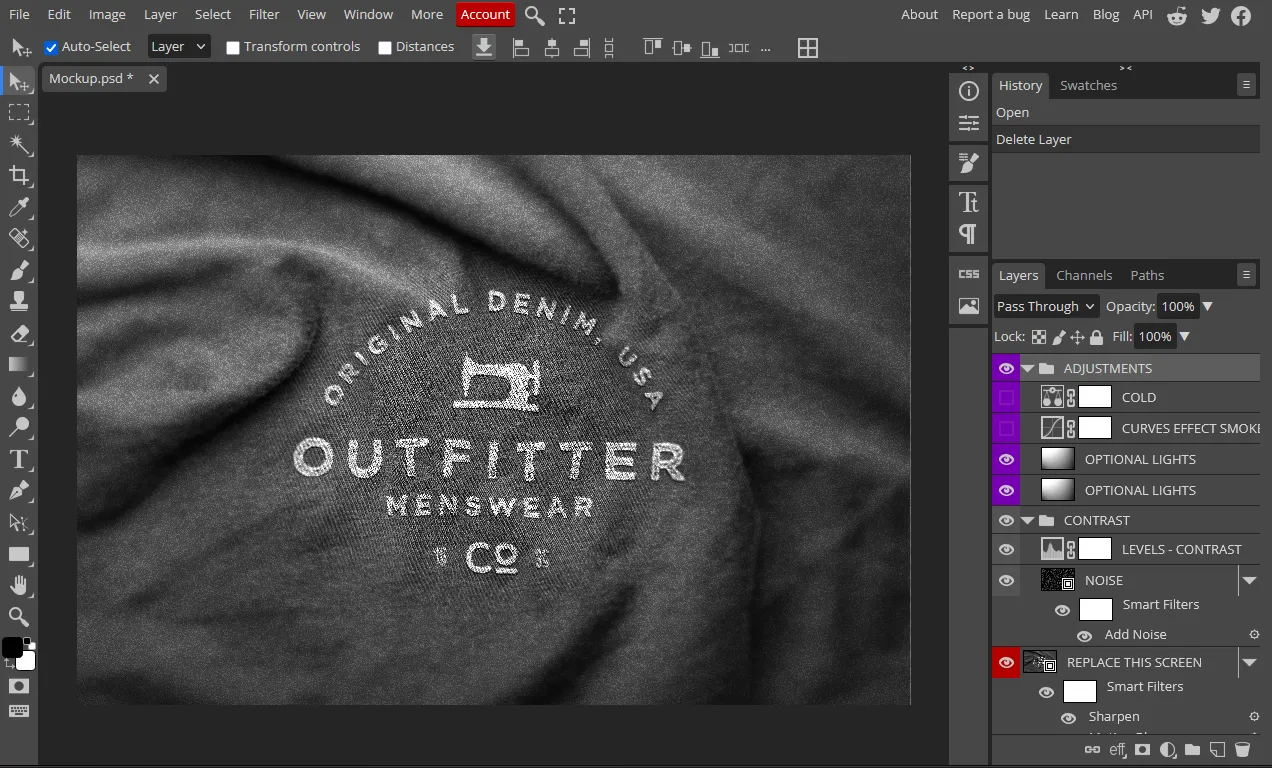Viewport: 1272px width, 768px height.
Task: Show the CURVES EFFECT SMOKE layer
Action: click(x=1006, y=428)
